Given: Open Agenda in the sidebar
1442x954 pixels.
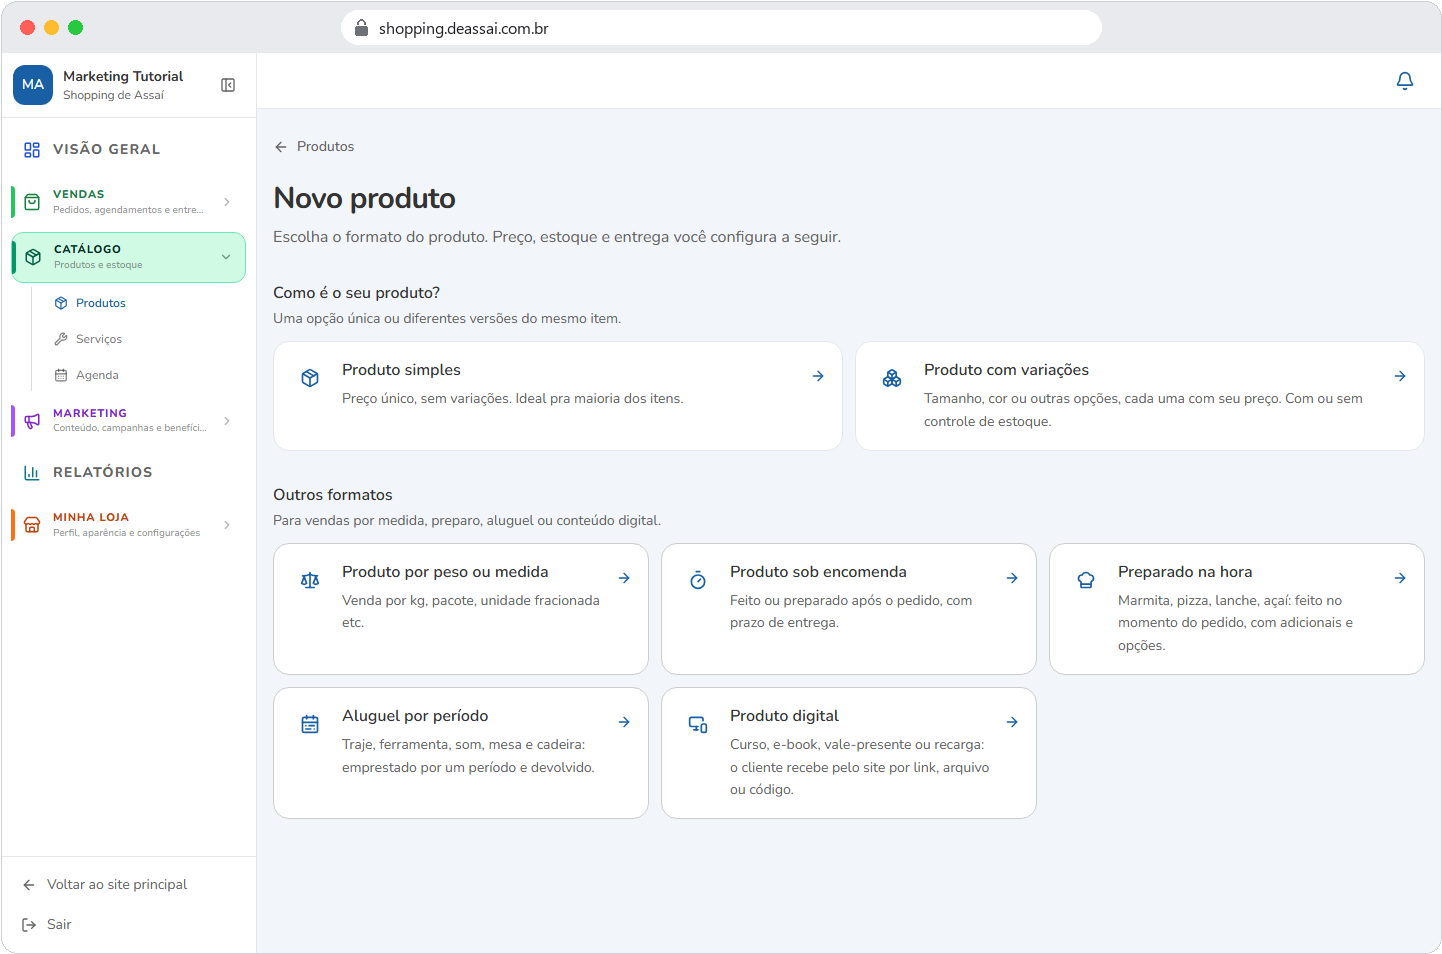Looking at the screenshot, I should click(x=97, y=375).
